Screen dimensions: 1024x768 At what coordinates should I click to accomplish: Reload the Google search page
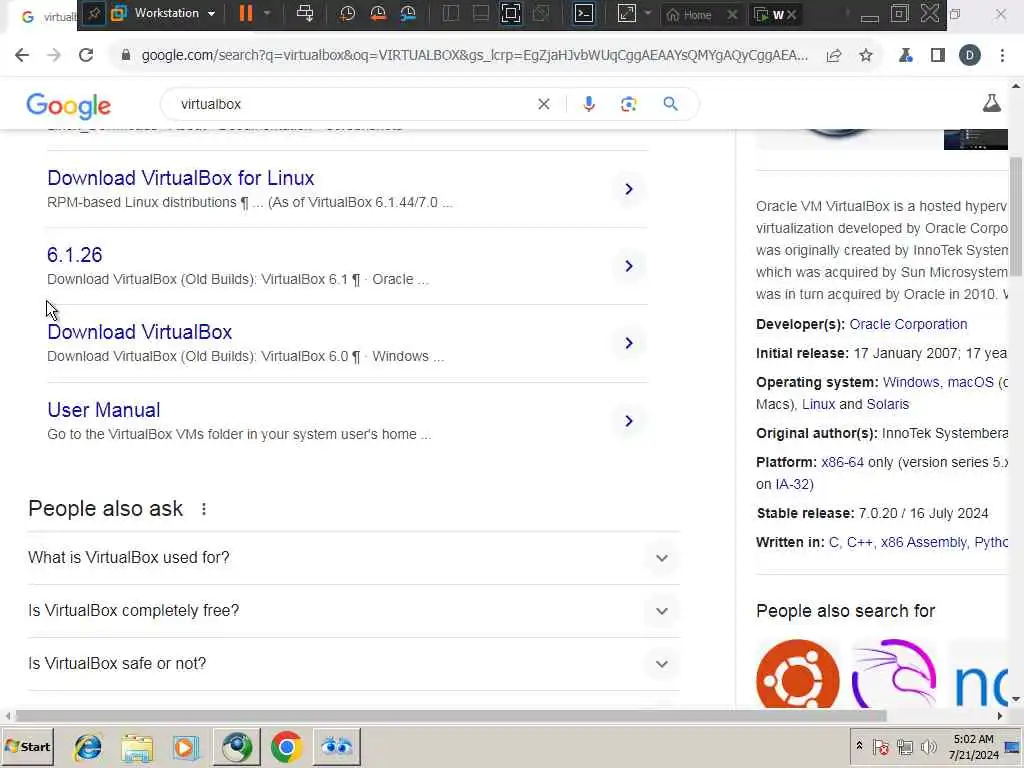[86, 56]
